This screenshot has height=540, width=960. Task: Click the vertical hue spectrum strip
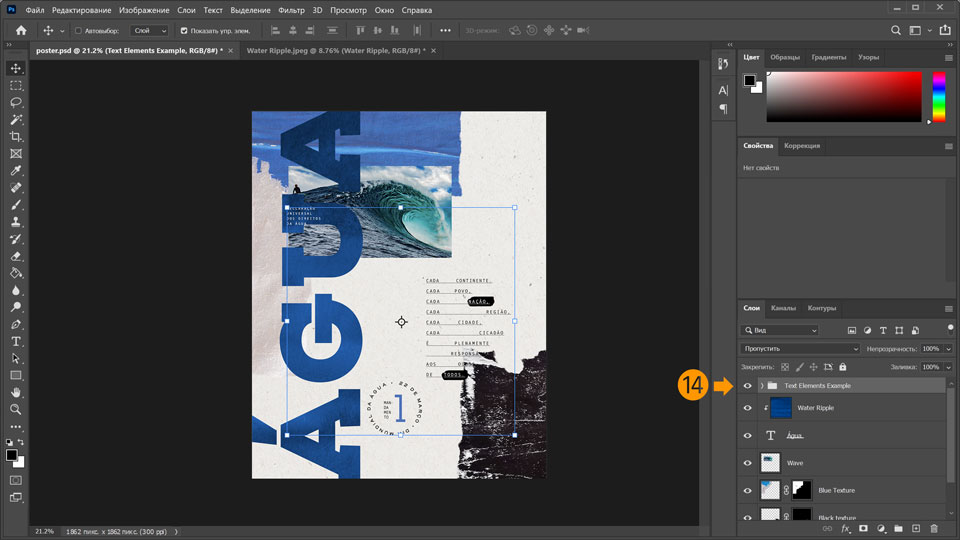pos(939,97)
